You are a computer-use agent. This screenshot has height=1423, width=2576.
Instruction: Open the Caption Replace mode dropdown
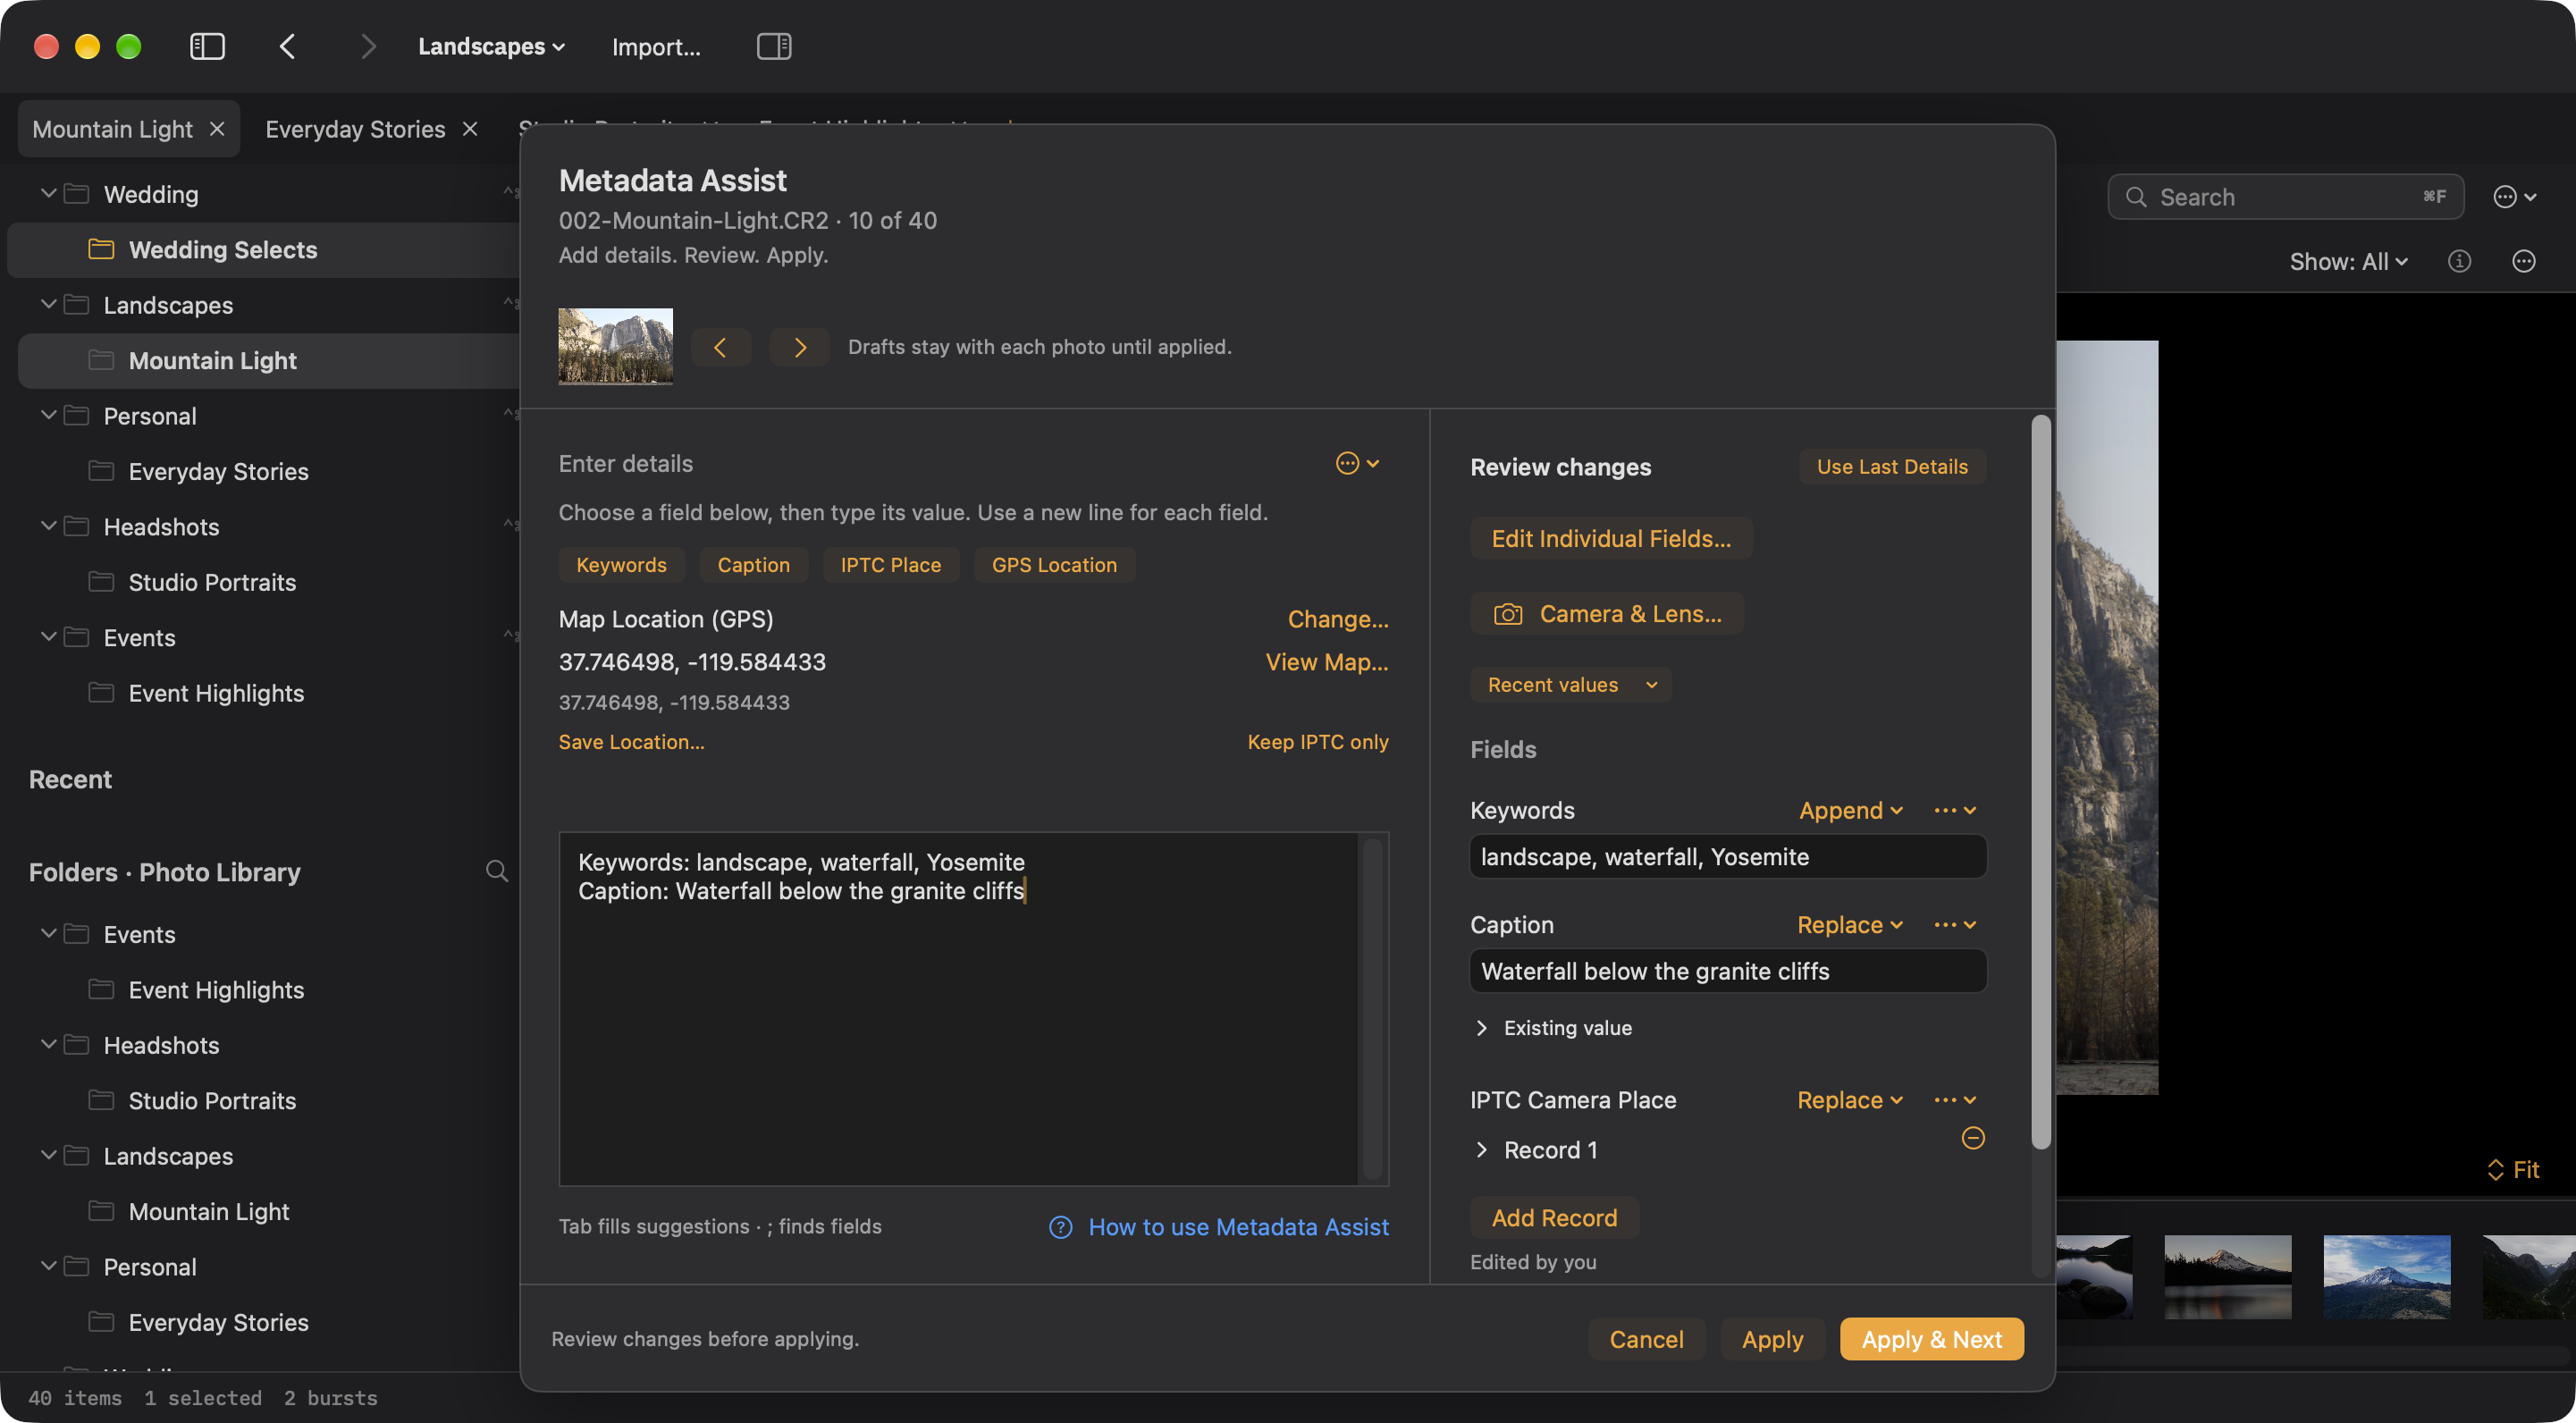(x=1849, y=925)
